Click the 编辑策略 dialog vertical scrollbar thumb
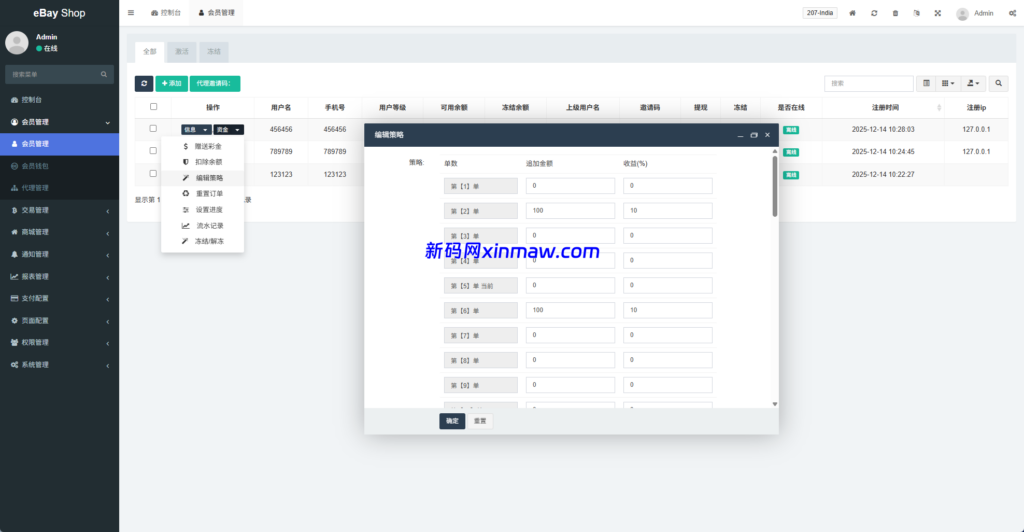Viewport: 1024px width, 532px height. pyautogui.click(x=775, y=186)
